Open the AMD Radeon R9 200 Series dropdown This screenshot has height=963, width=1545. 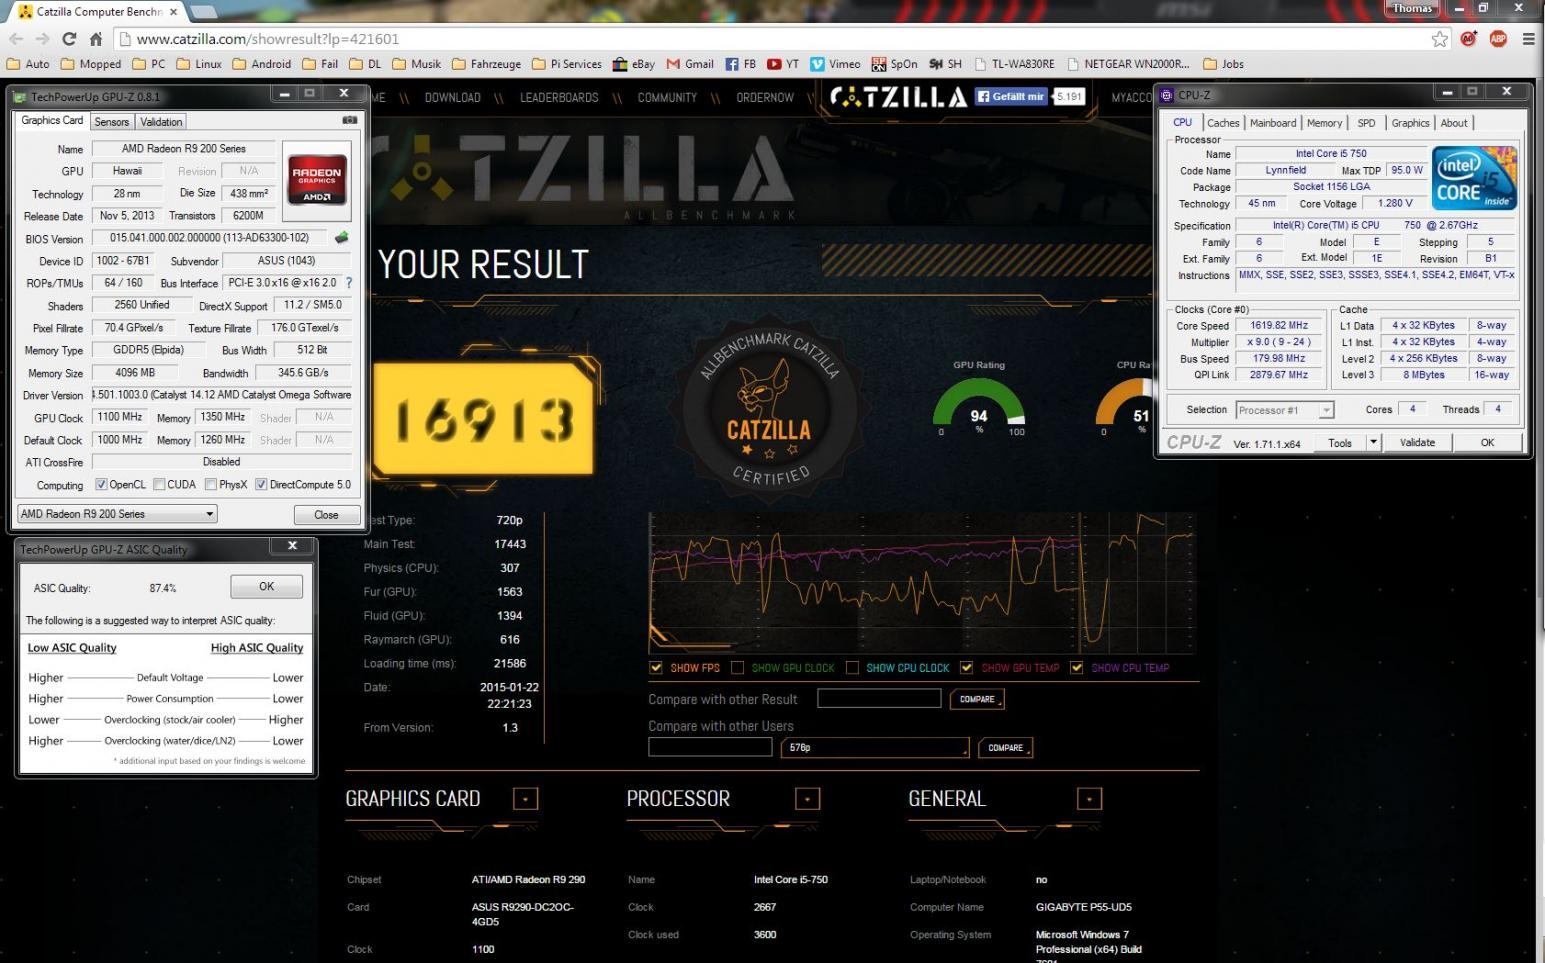tap(117, 514)
